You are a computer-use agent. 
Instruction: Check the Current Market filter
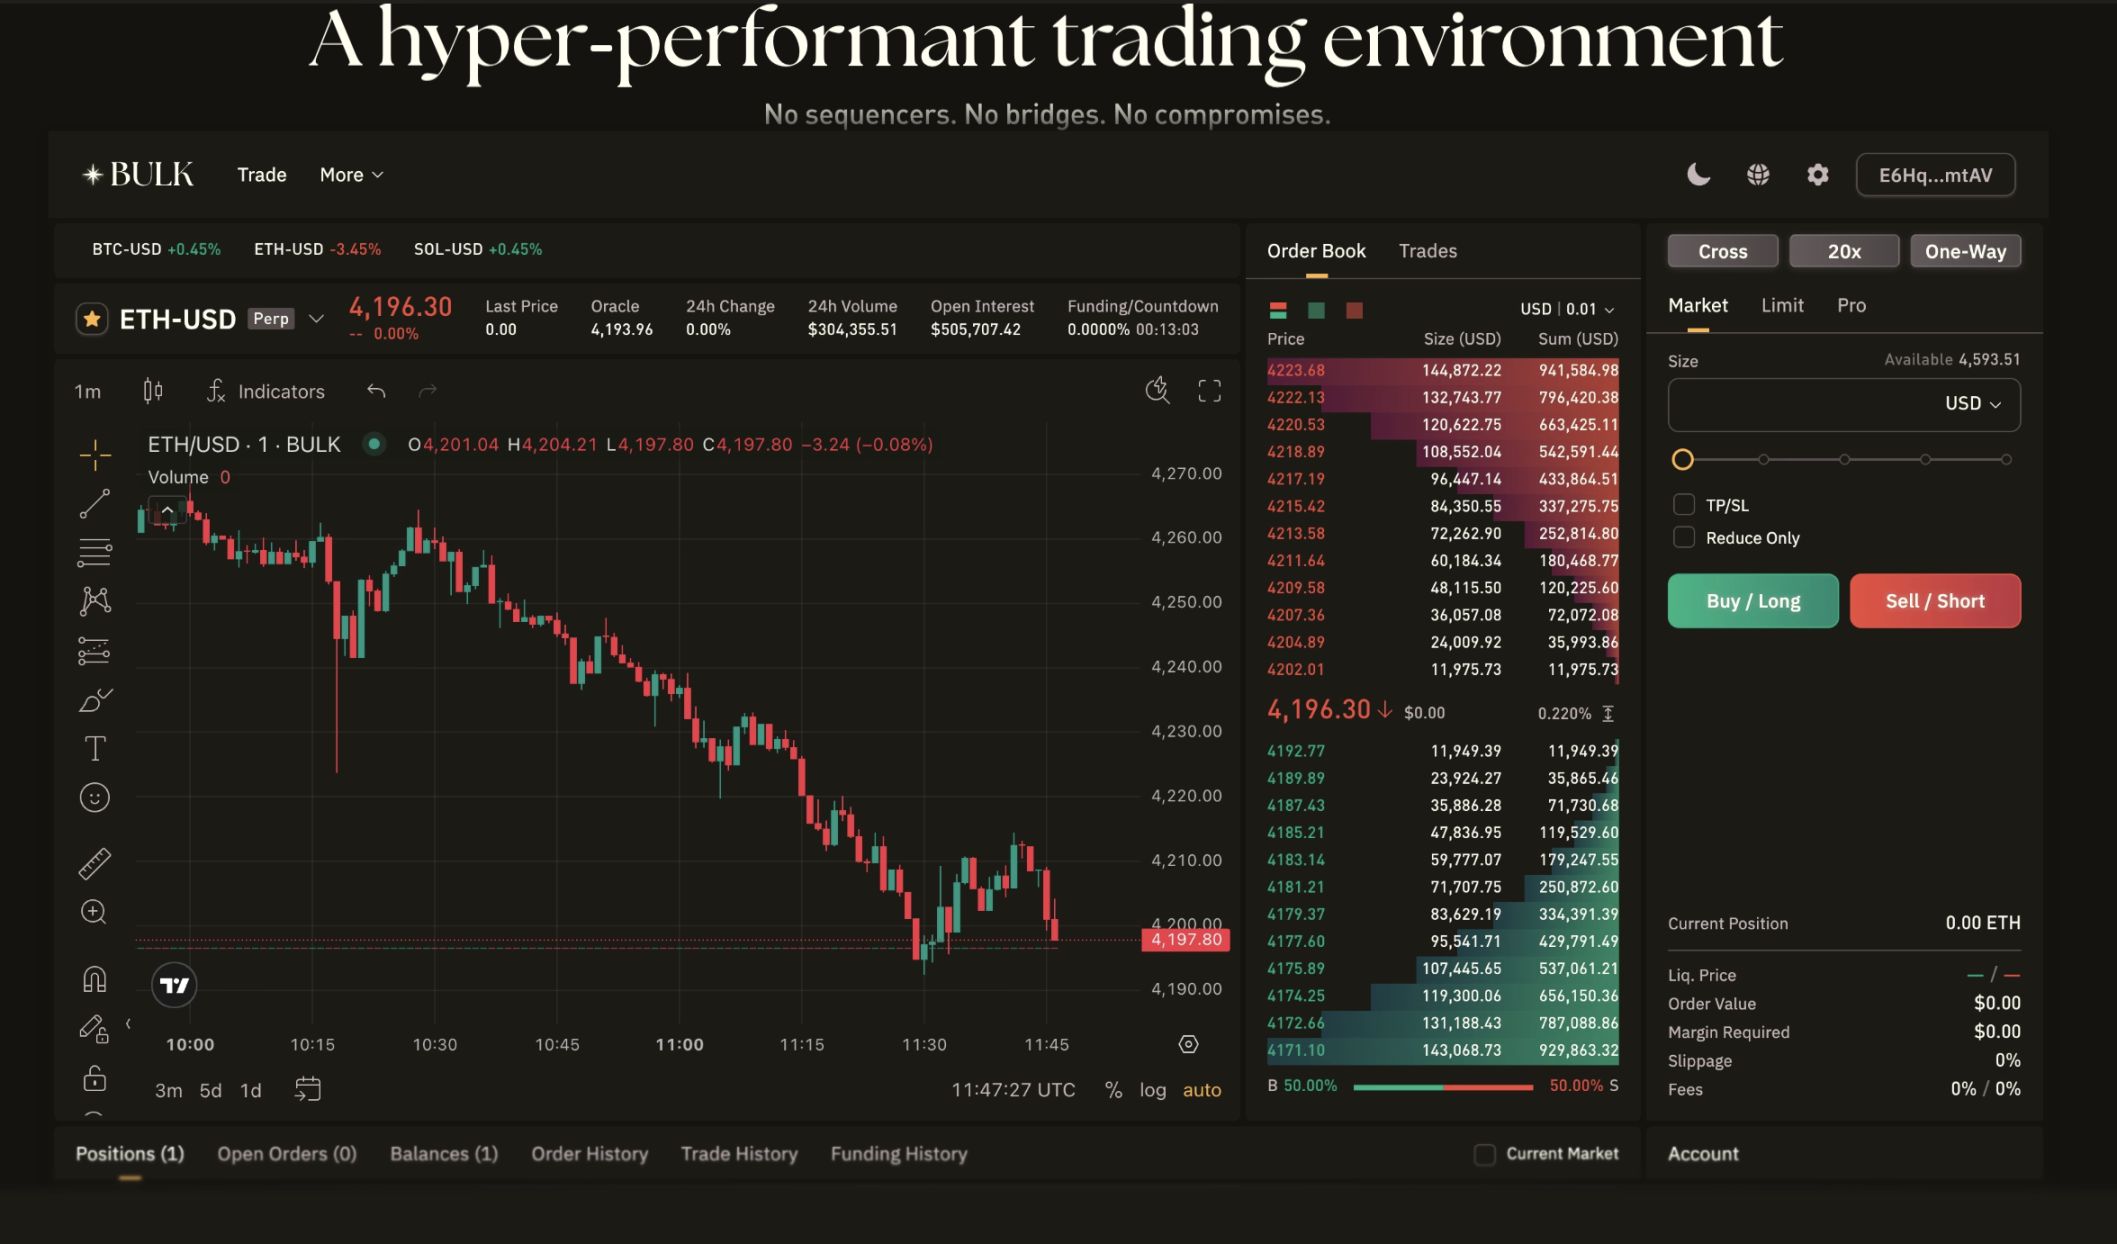pyautogui.click(x=1484, y=1153)
